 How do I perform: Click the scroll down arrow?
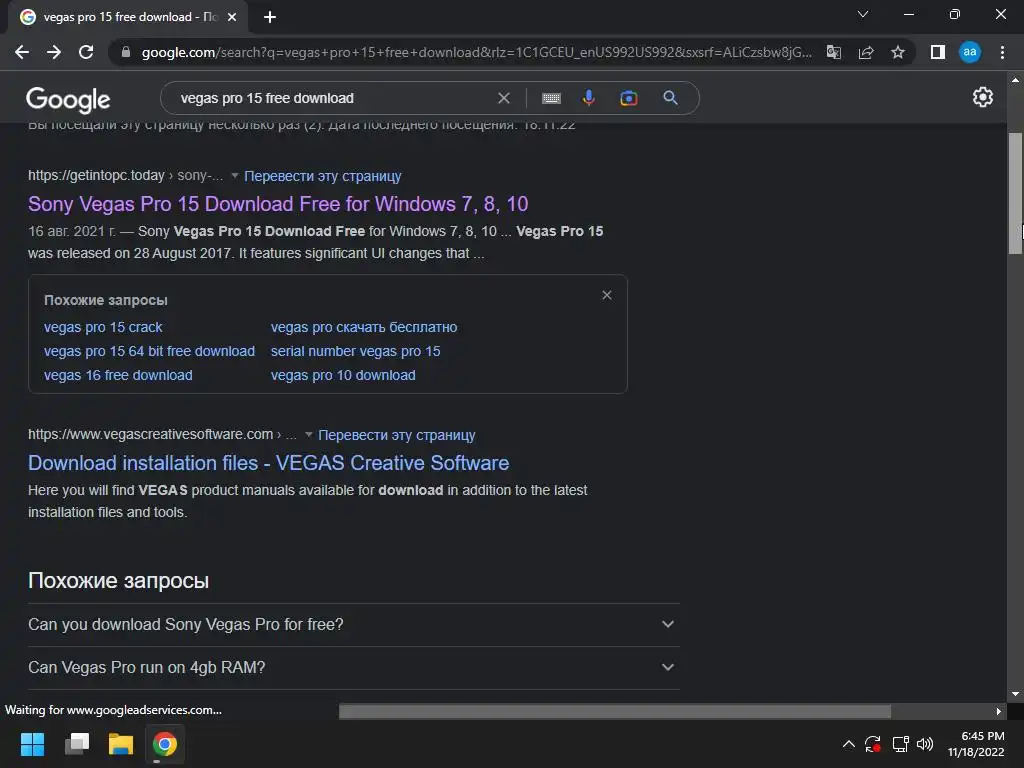pos(1015,694)
